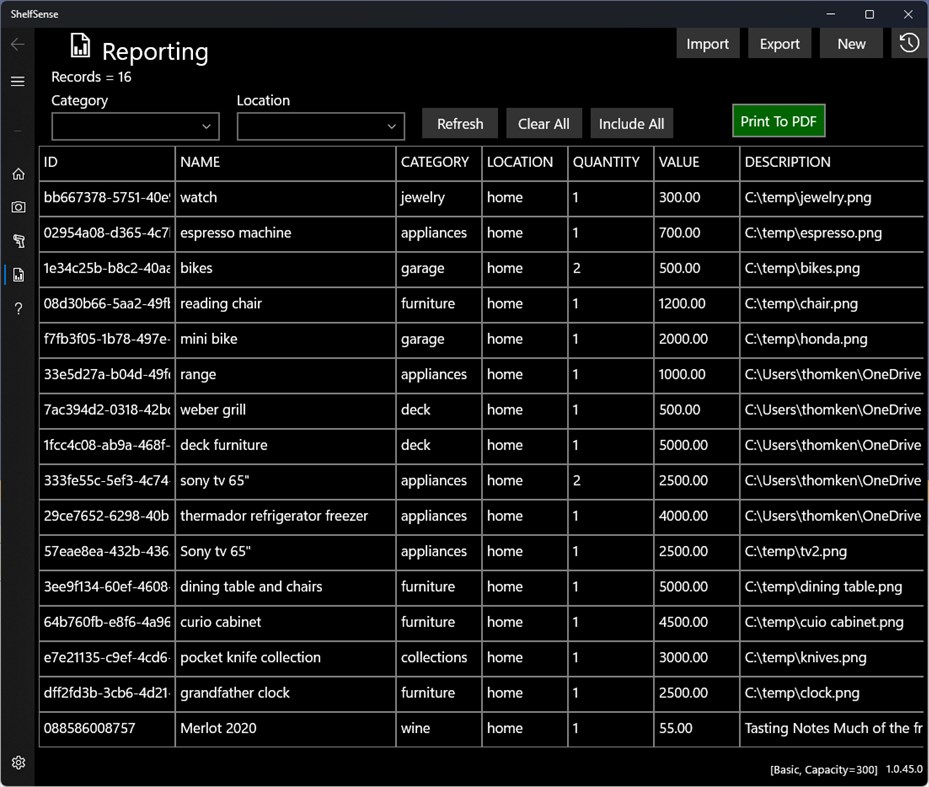Click the NAME column header
929x787 pixels.
coord(201,162)
